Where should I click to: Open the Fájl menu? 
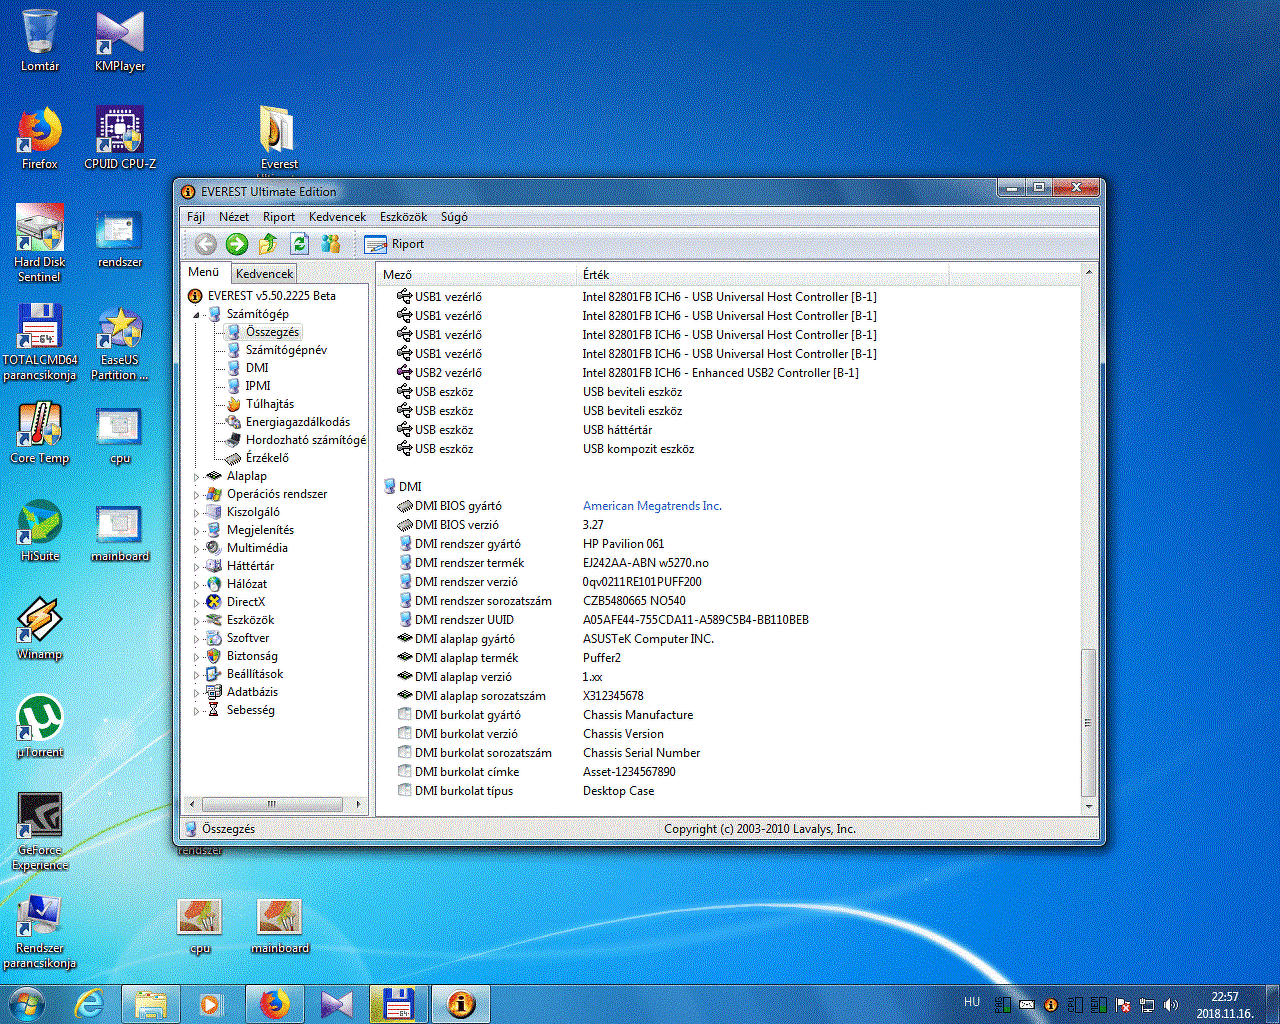coord(196,217)
